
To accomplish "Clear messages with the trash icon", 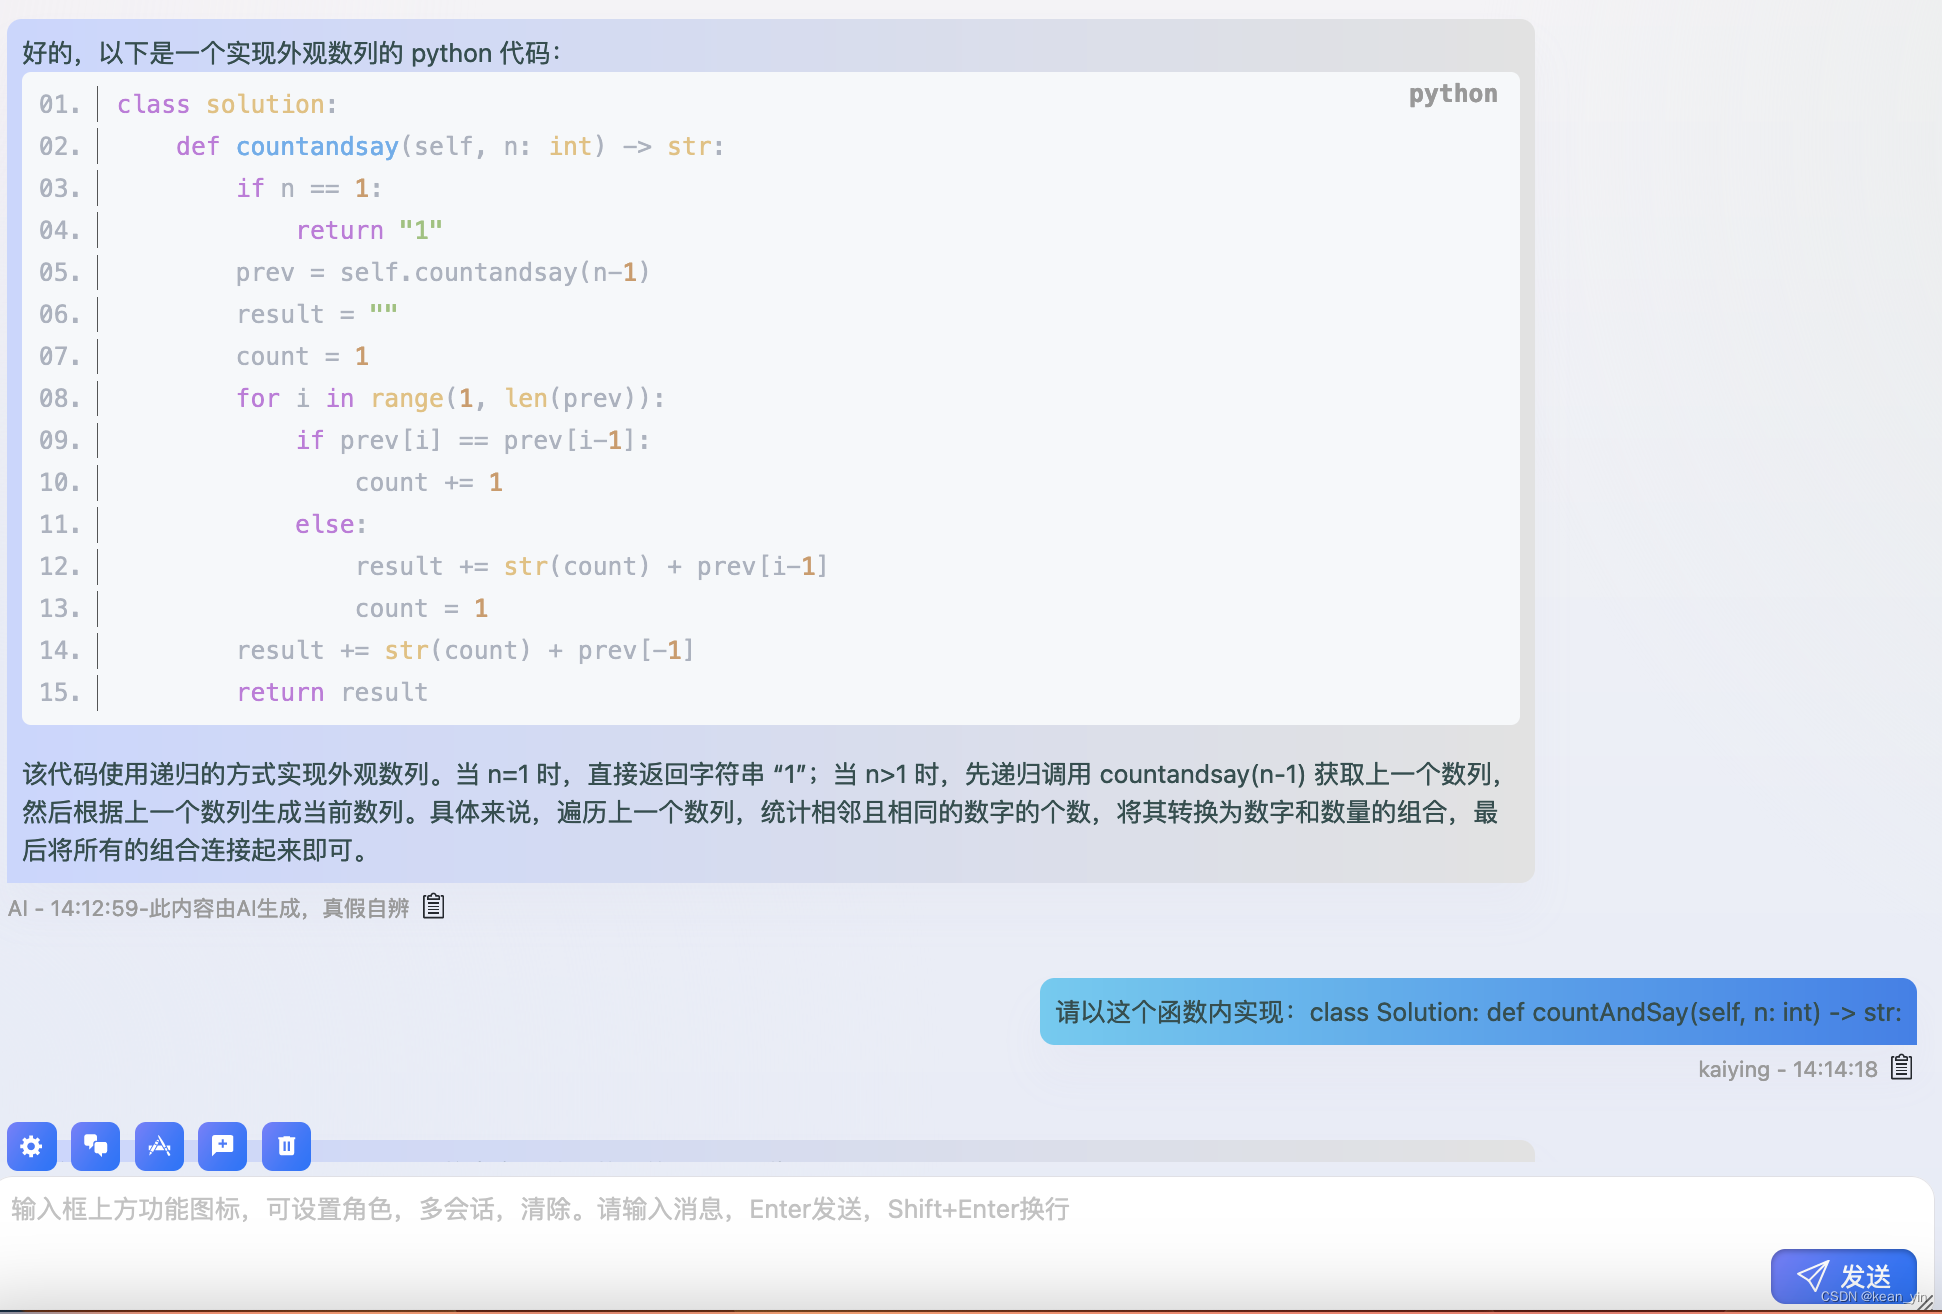I will pos(287,1146).
